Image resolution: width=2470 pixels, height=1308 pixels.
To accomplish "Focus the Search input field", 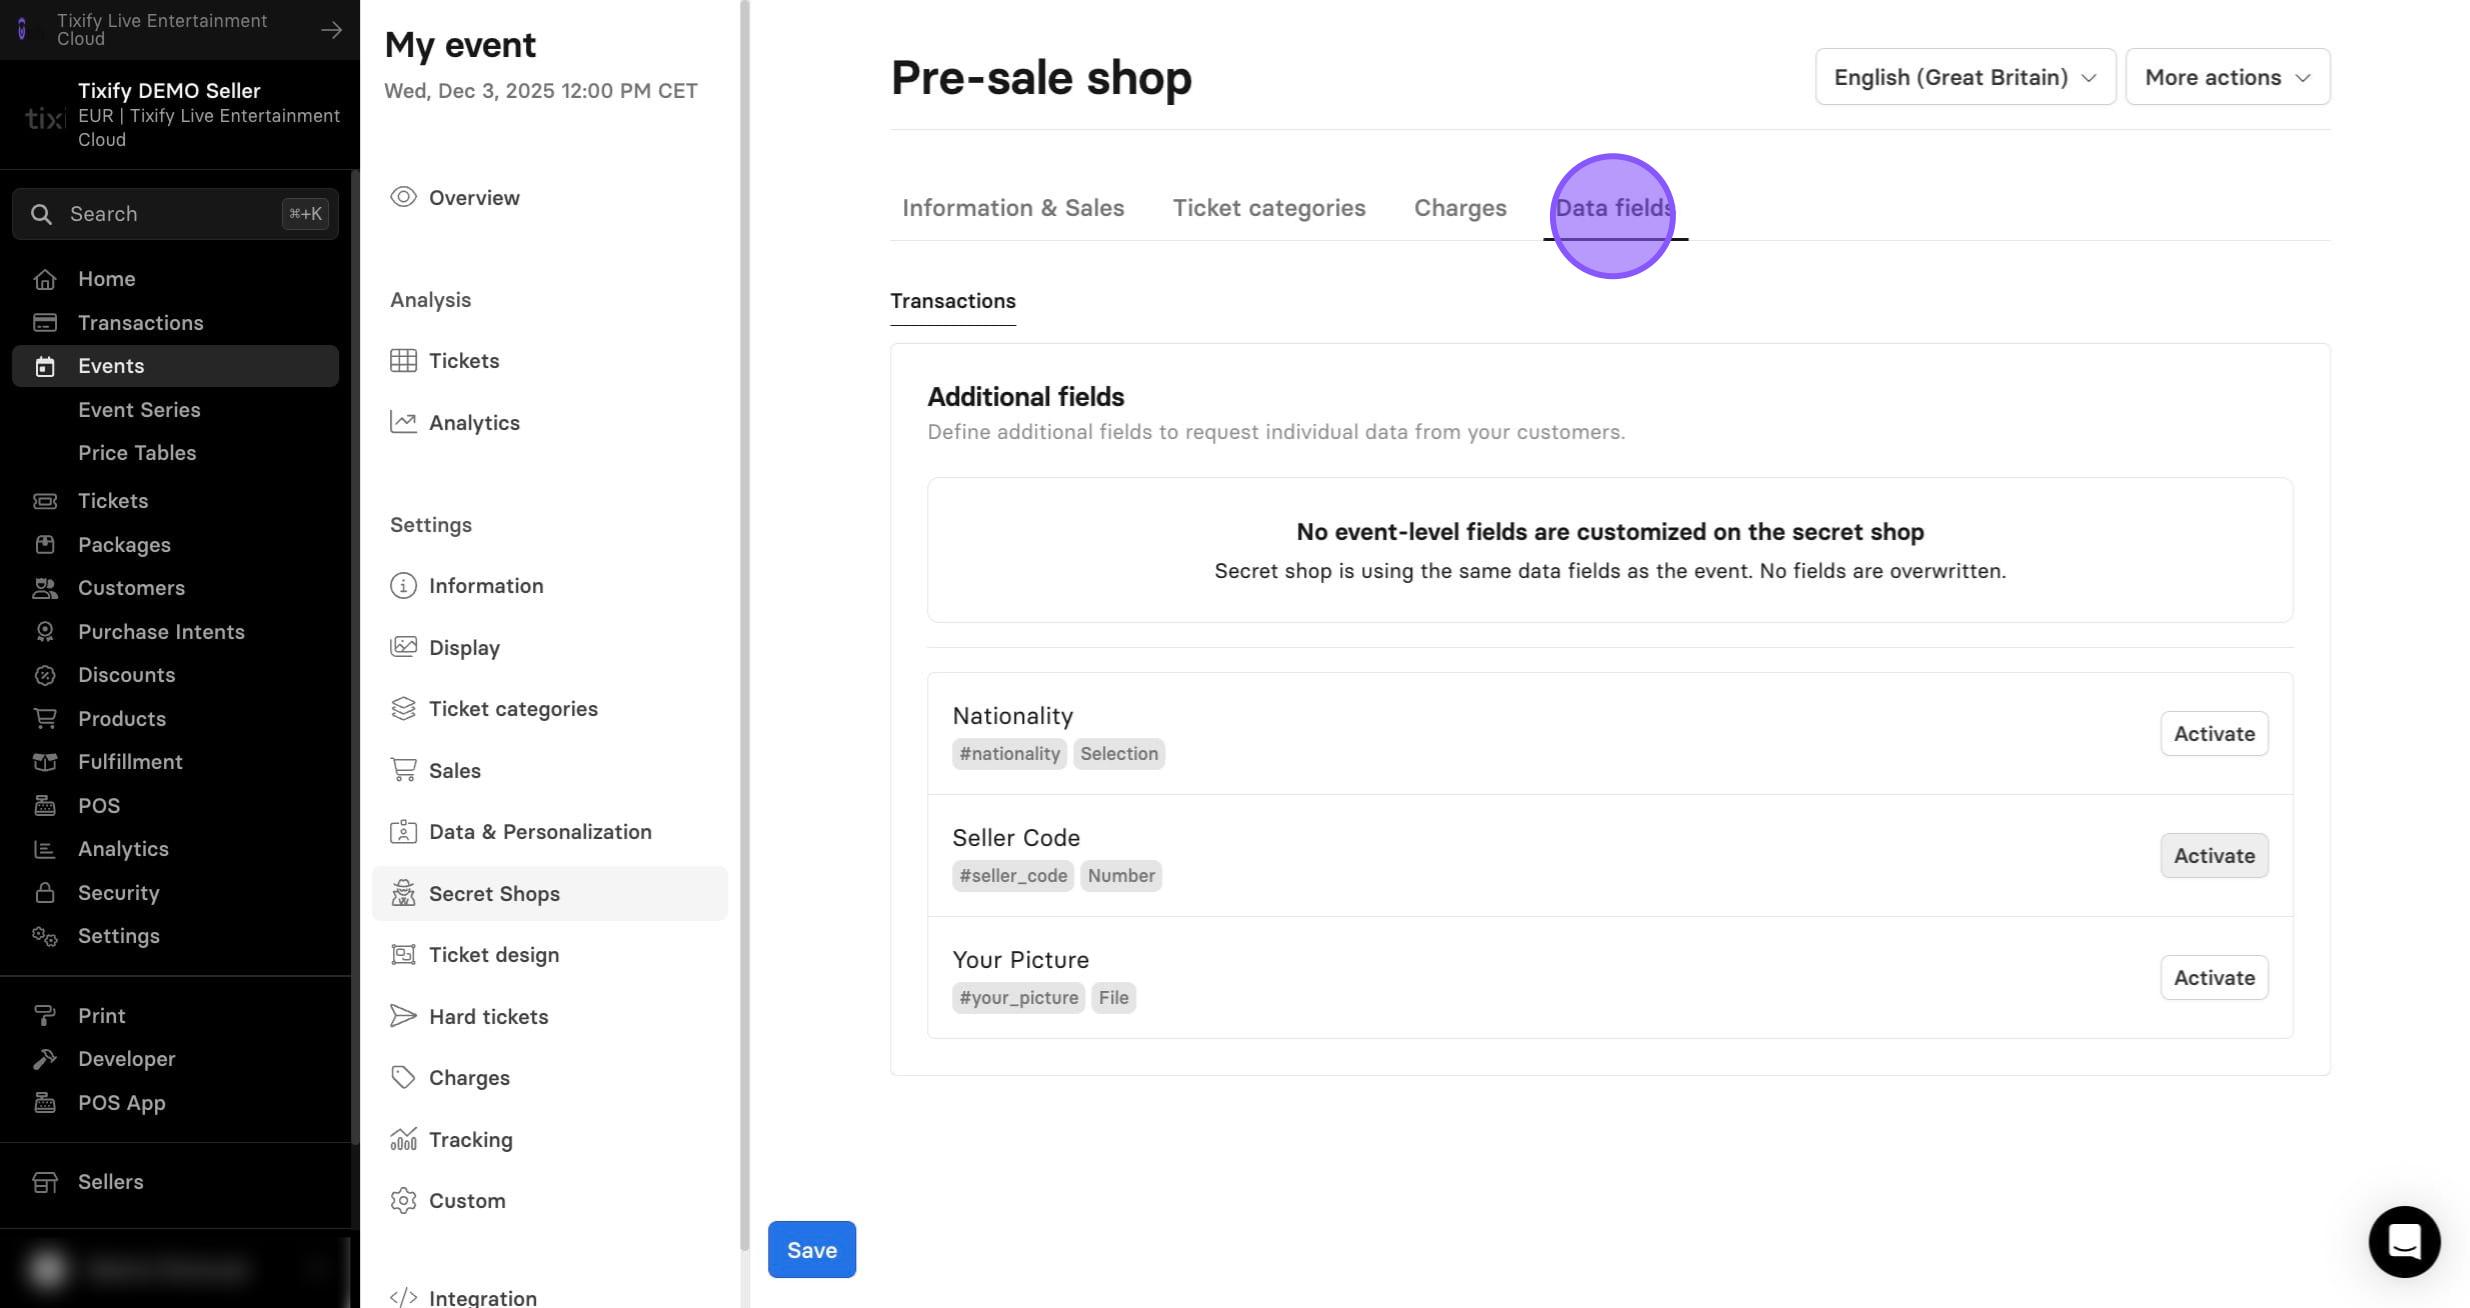I will pos(175,214).
